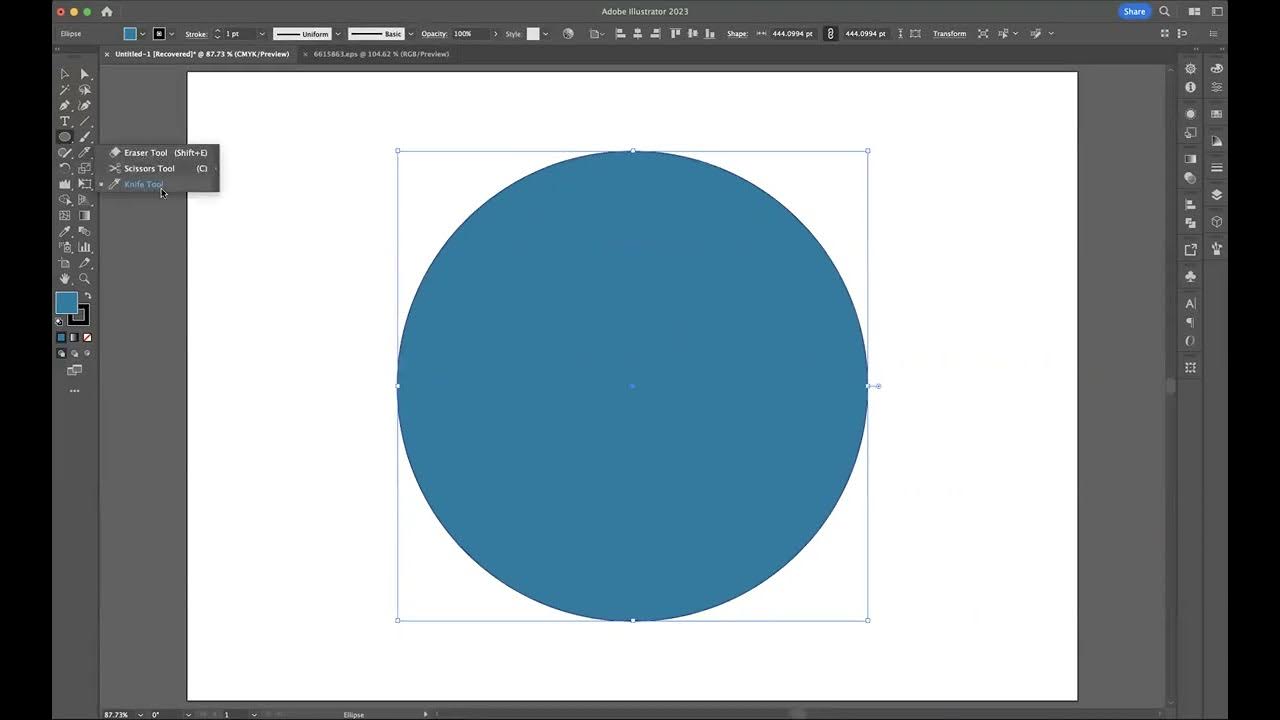Viewport: 1280px width, 720px height.
Task: Open the stroke weight dropdown
Action: point(262,34)
